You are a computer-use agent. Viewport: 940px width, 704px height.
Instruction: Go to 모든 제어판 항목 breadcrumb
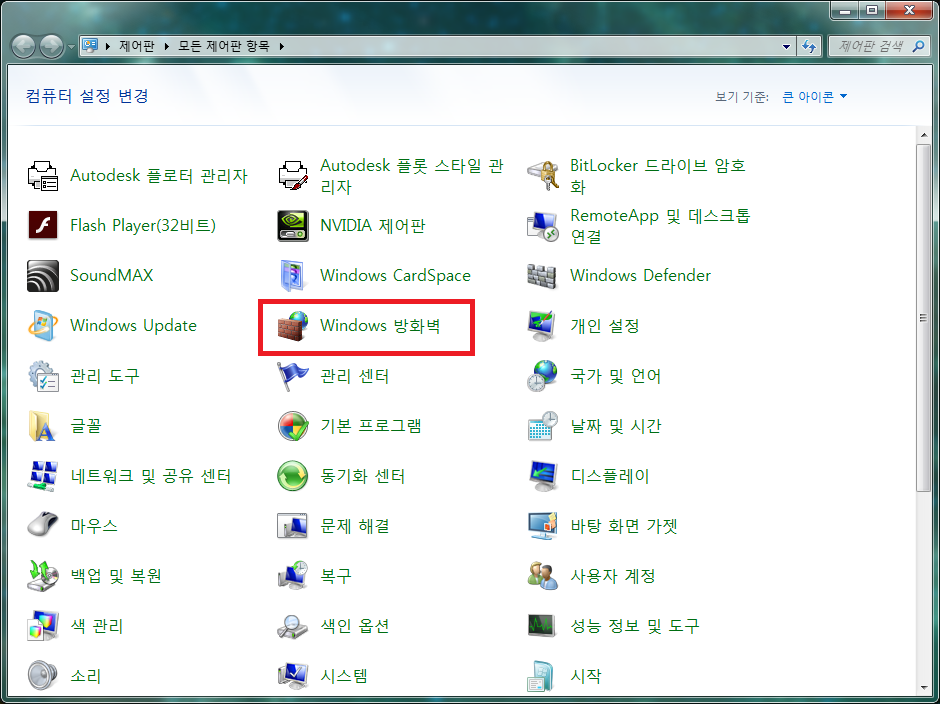pos(224,46)
